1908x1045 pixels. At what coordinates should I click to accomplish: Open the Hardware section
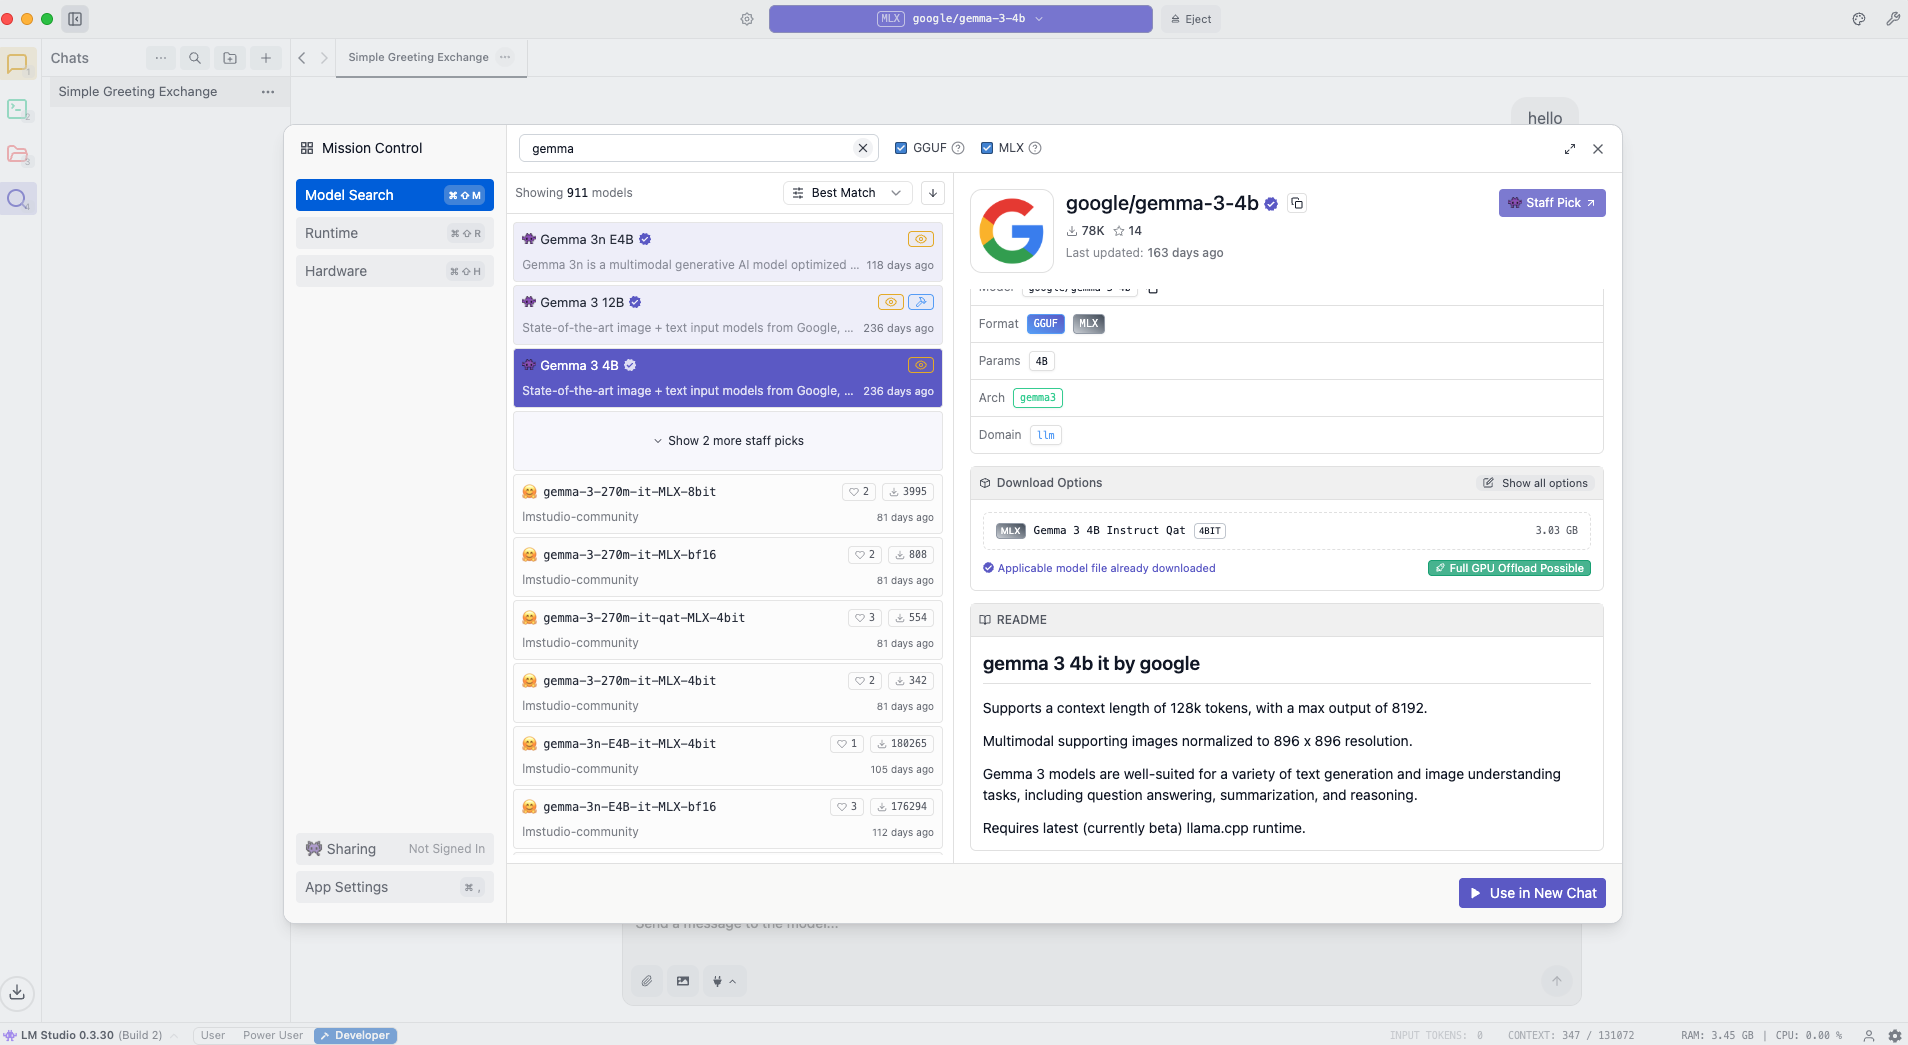(394, 271)
